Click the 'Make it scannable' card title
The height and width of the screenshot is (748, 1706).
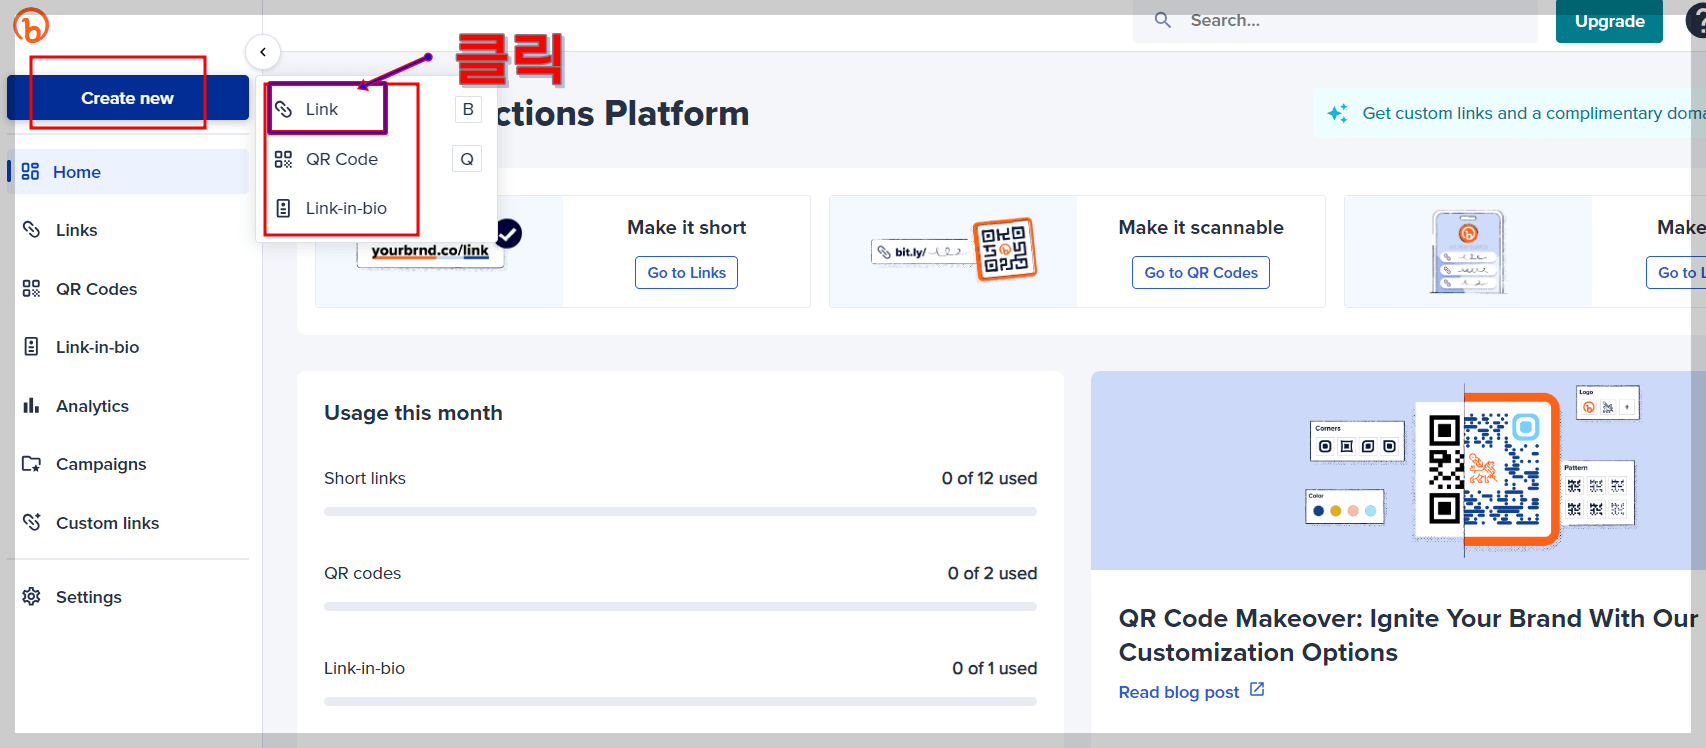click(x=1201, y=227)
